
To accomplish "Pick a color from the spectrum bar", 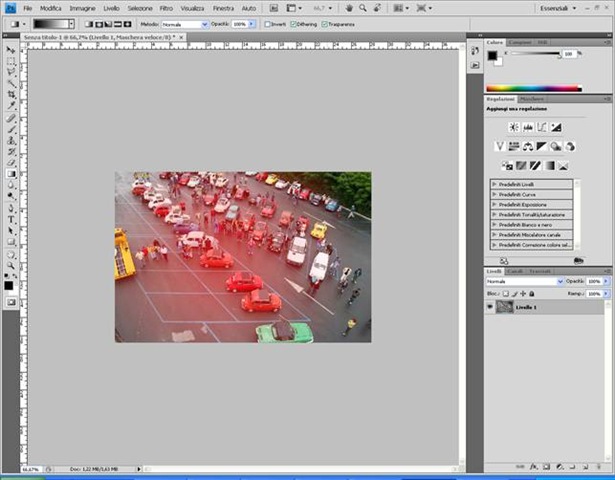I will (x=533, y=88).
